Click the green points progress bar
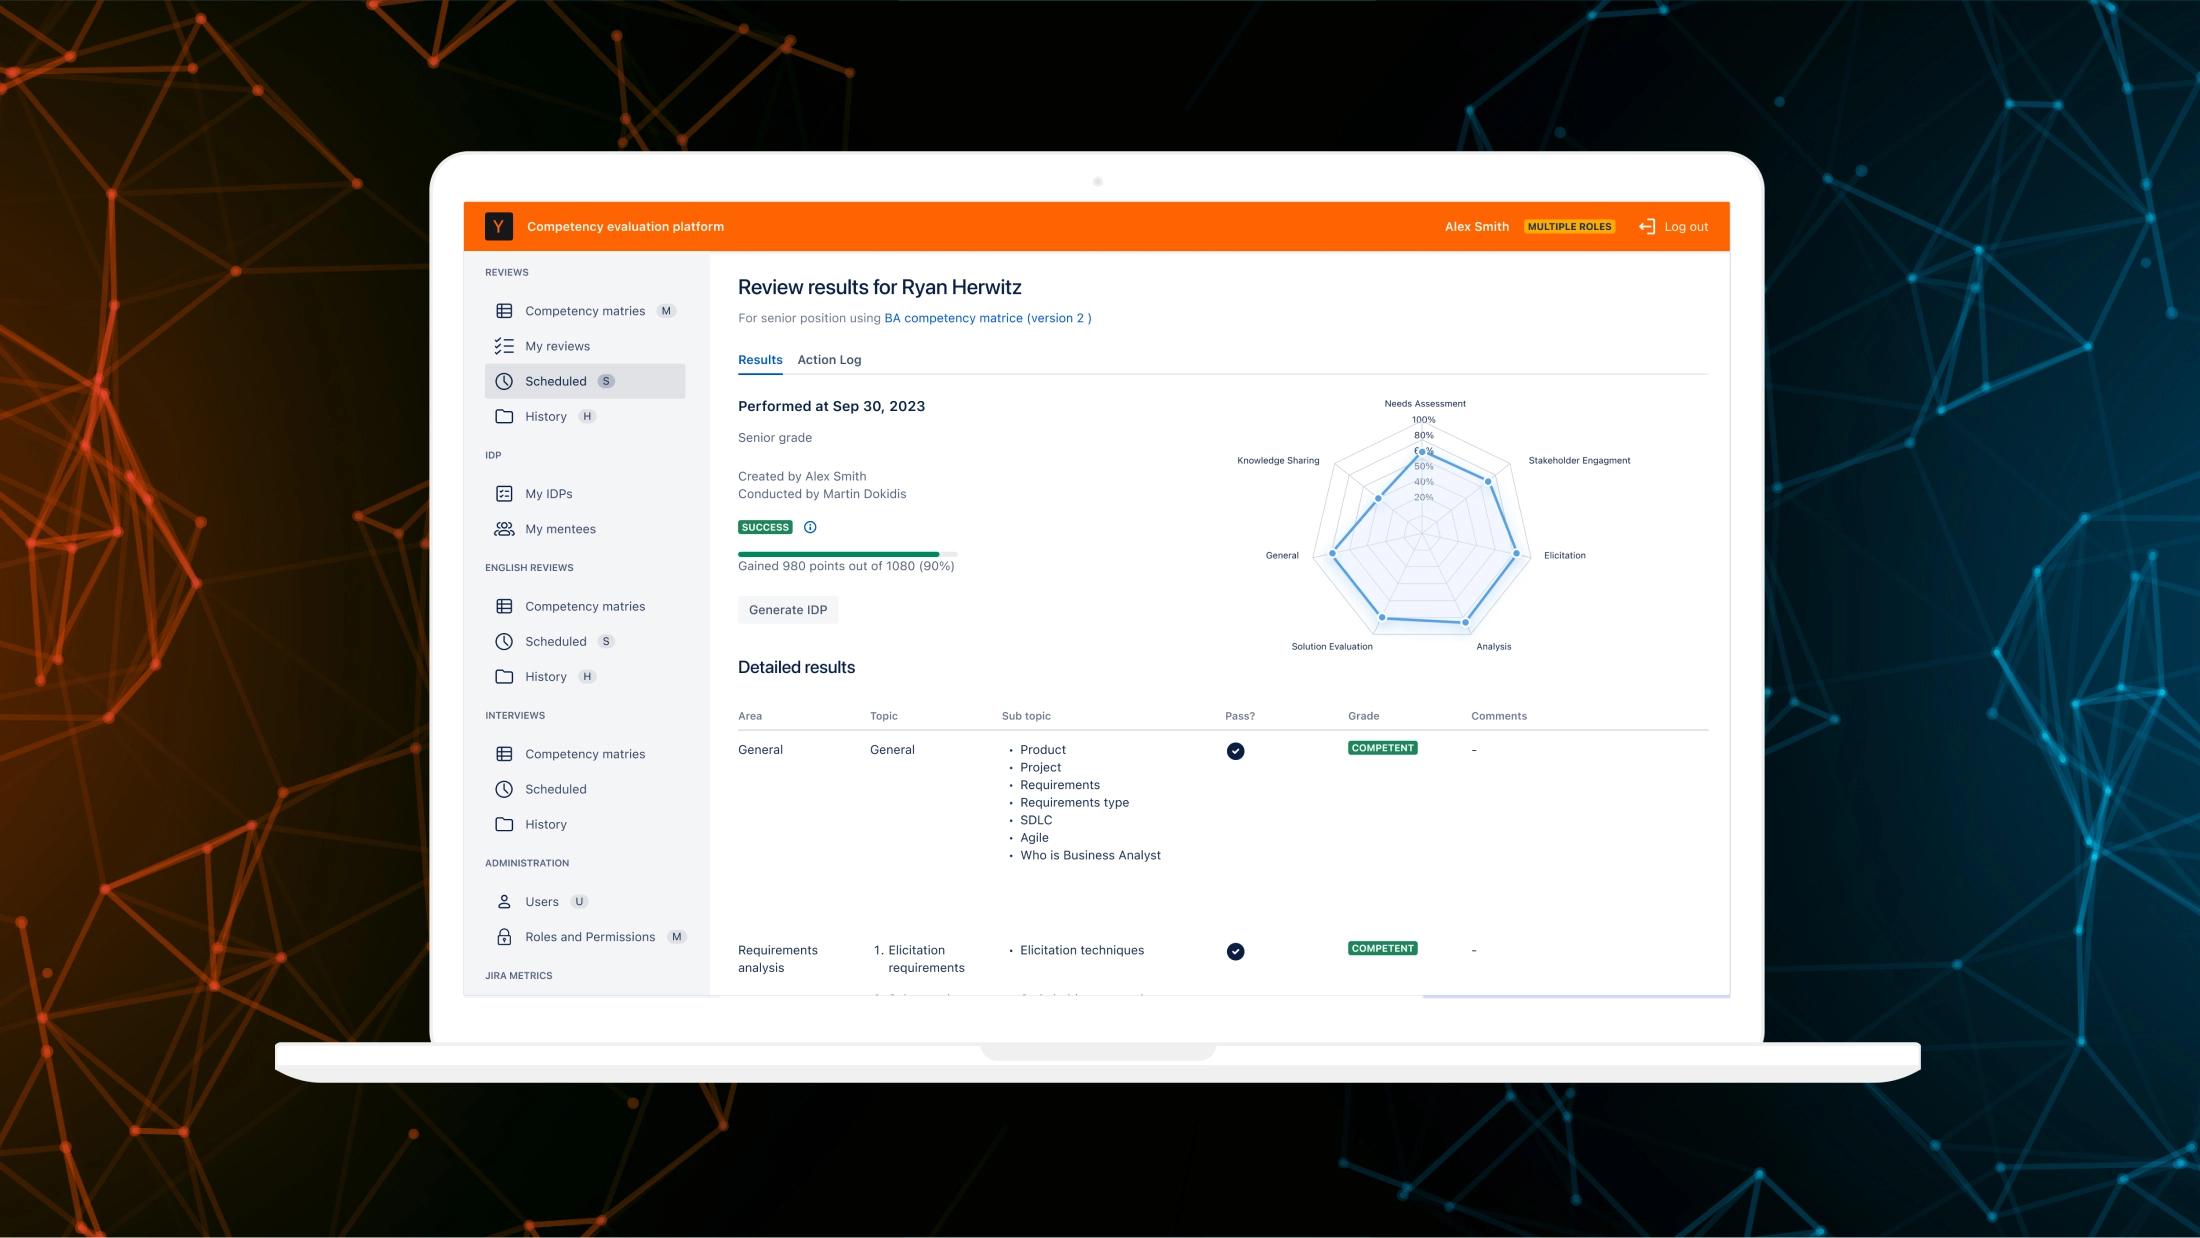 pos(838,554)
